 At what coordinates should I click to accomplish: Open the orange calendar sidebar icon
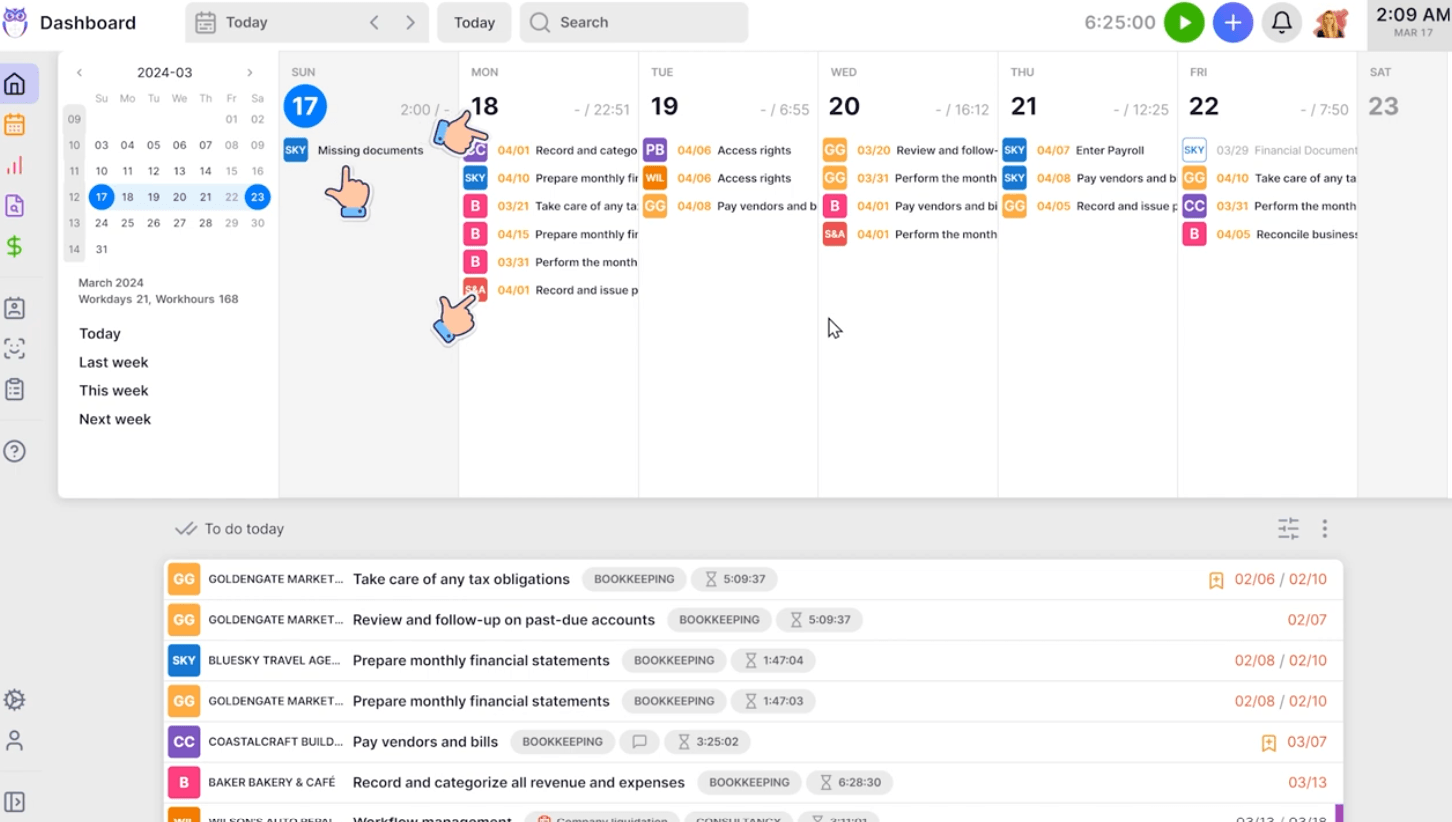(15, 125)
